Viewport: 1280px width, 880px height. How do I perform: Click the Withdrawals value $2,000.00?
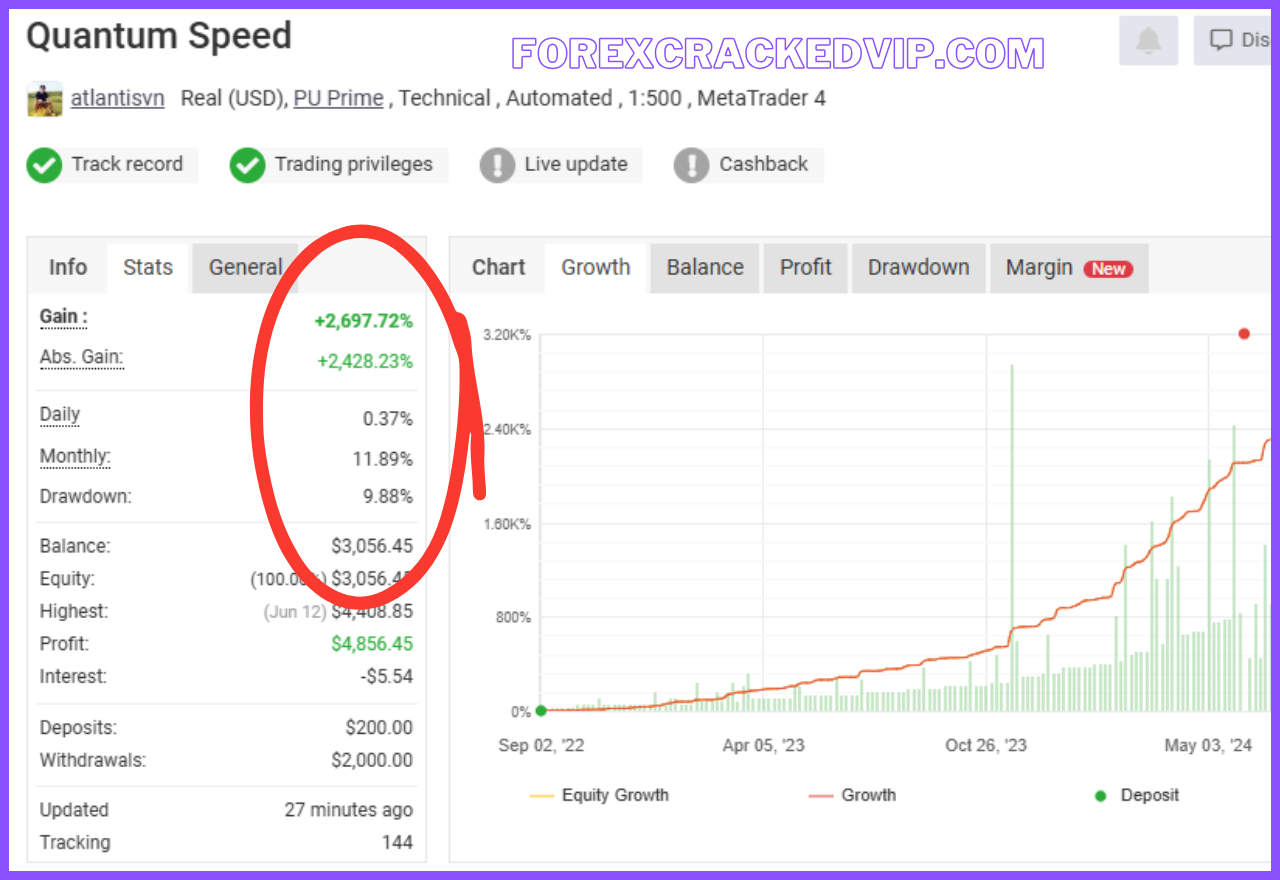(372, 760)
